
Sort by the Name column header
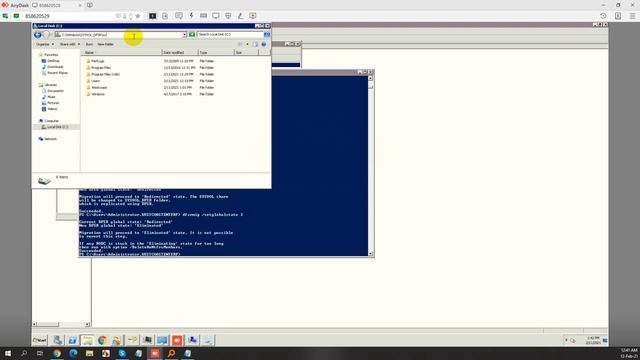122,53
